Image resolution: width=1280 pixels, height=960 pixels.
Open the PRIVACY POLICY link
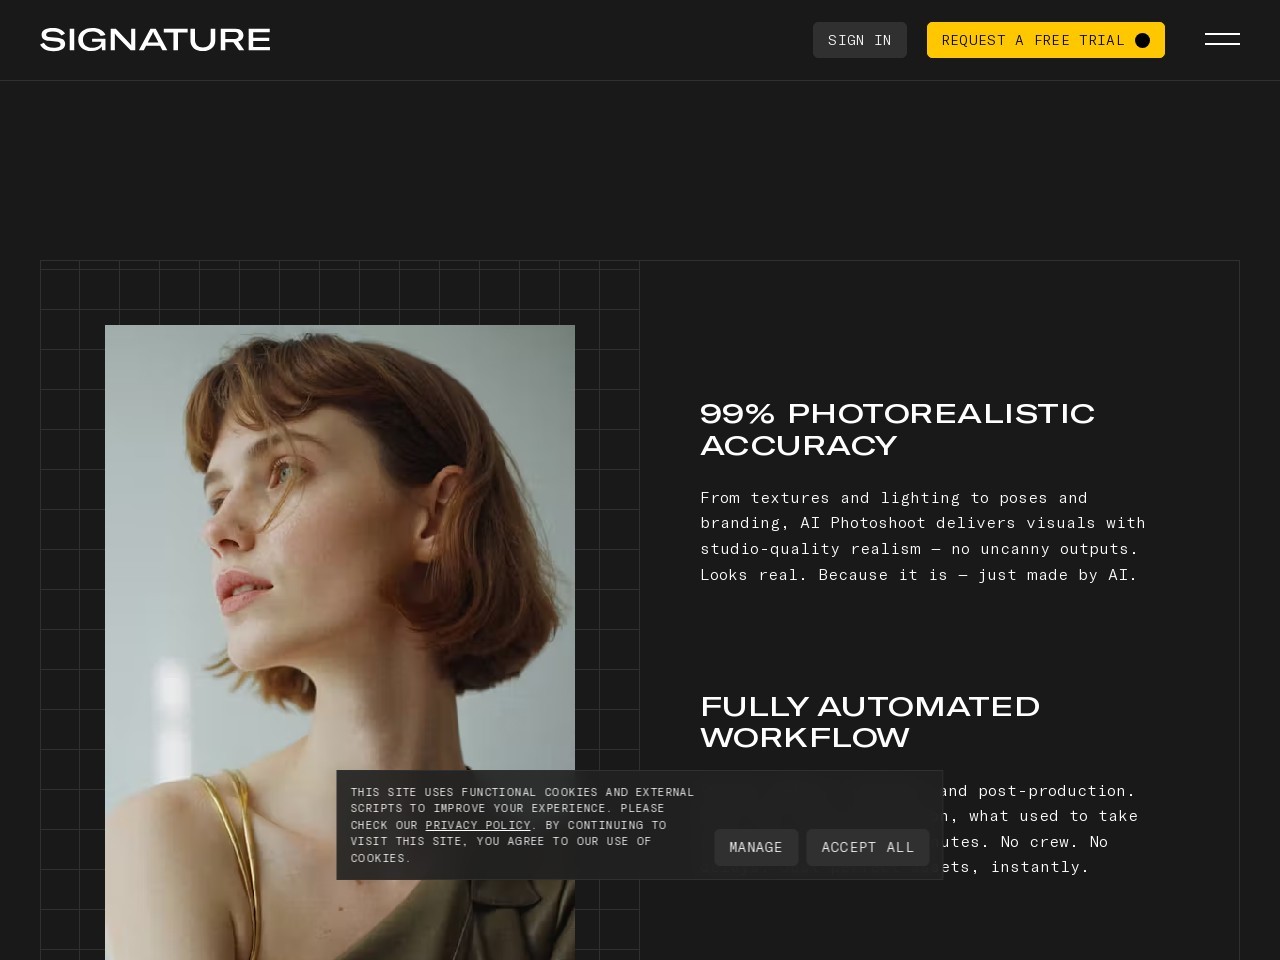click(477, 825)
